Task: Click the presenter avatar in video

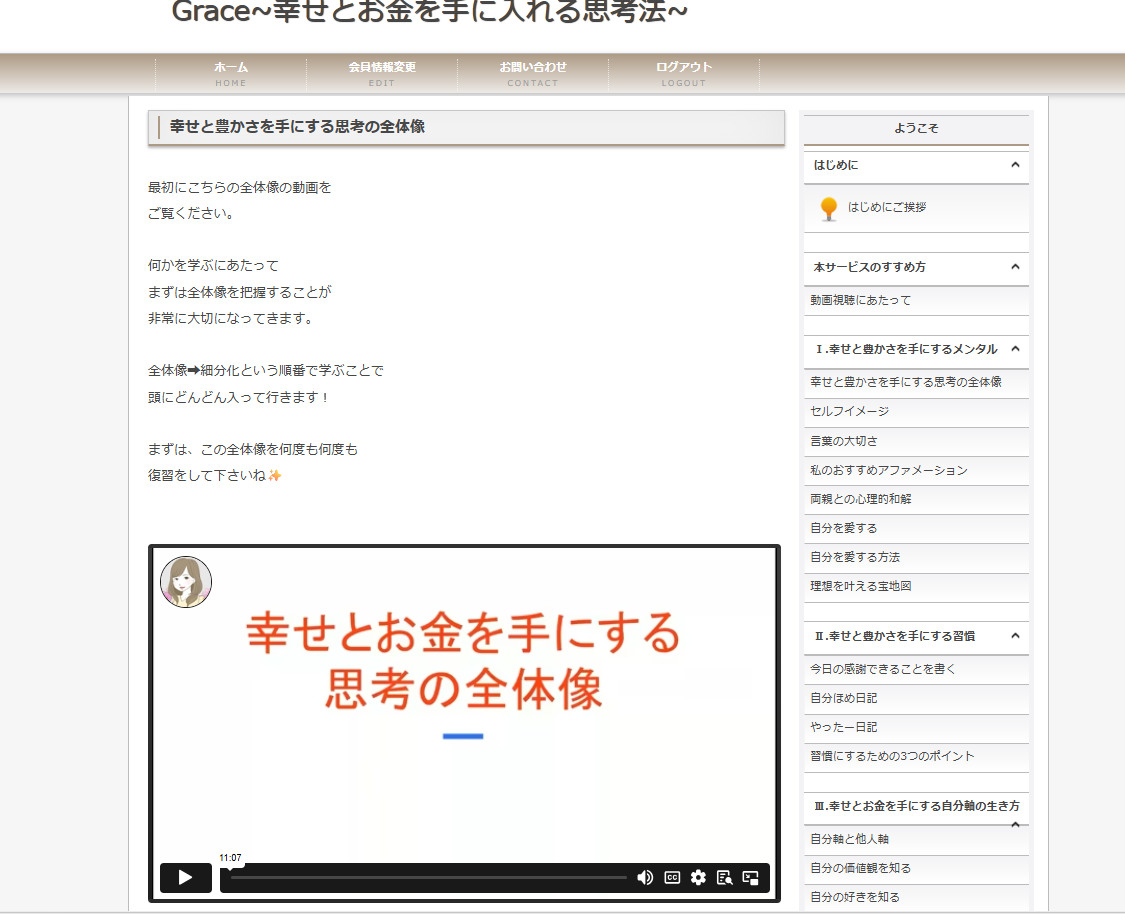Action: [186, 582]
